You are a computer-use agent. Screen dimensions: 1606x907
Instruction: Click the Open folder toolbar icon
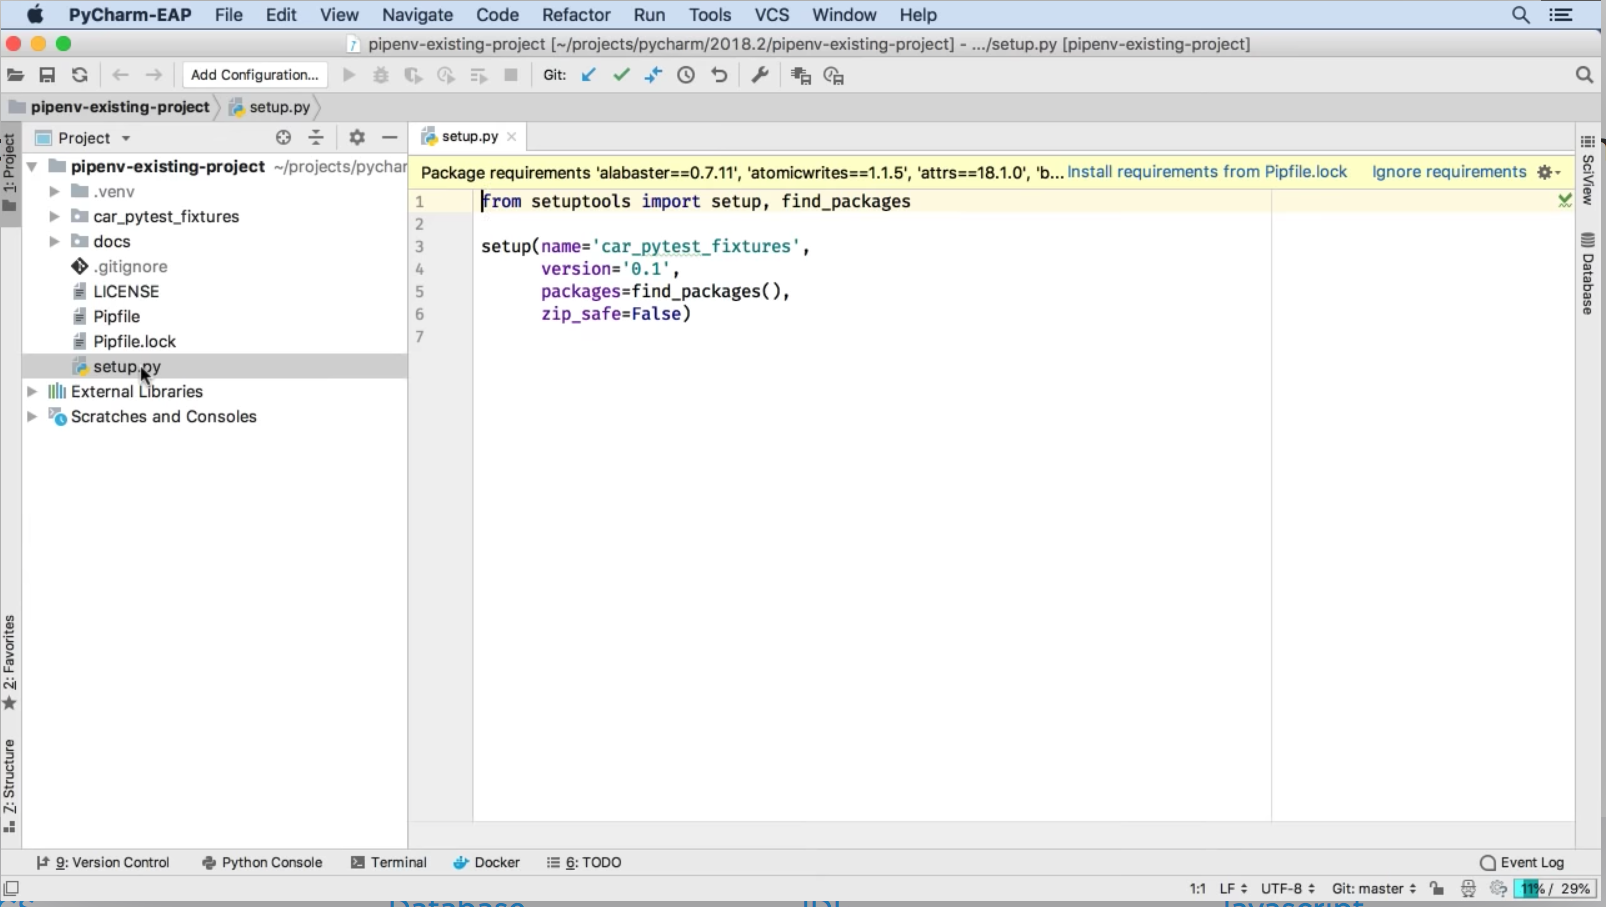[x=15, y=75]
